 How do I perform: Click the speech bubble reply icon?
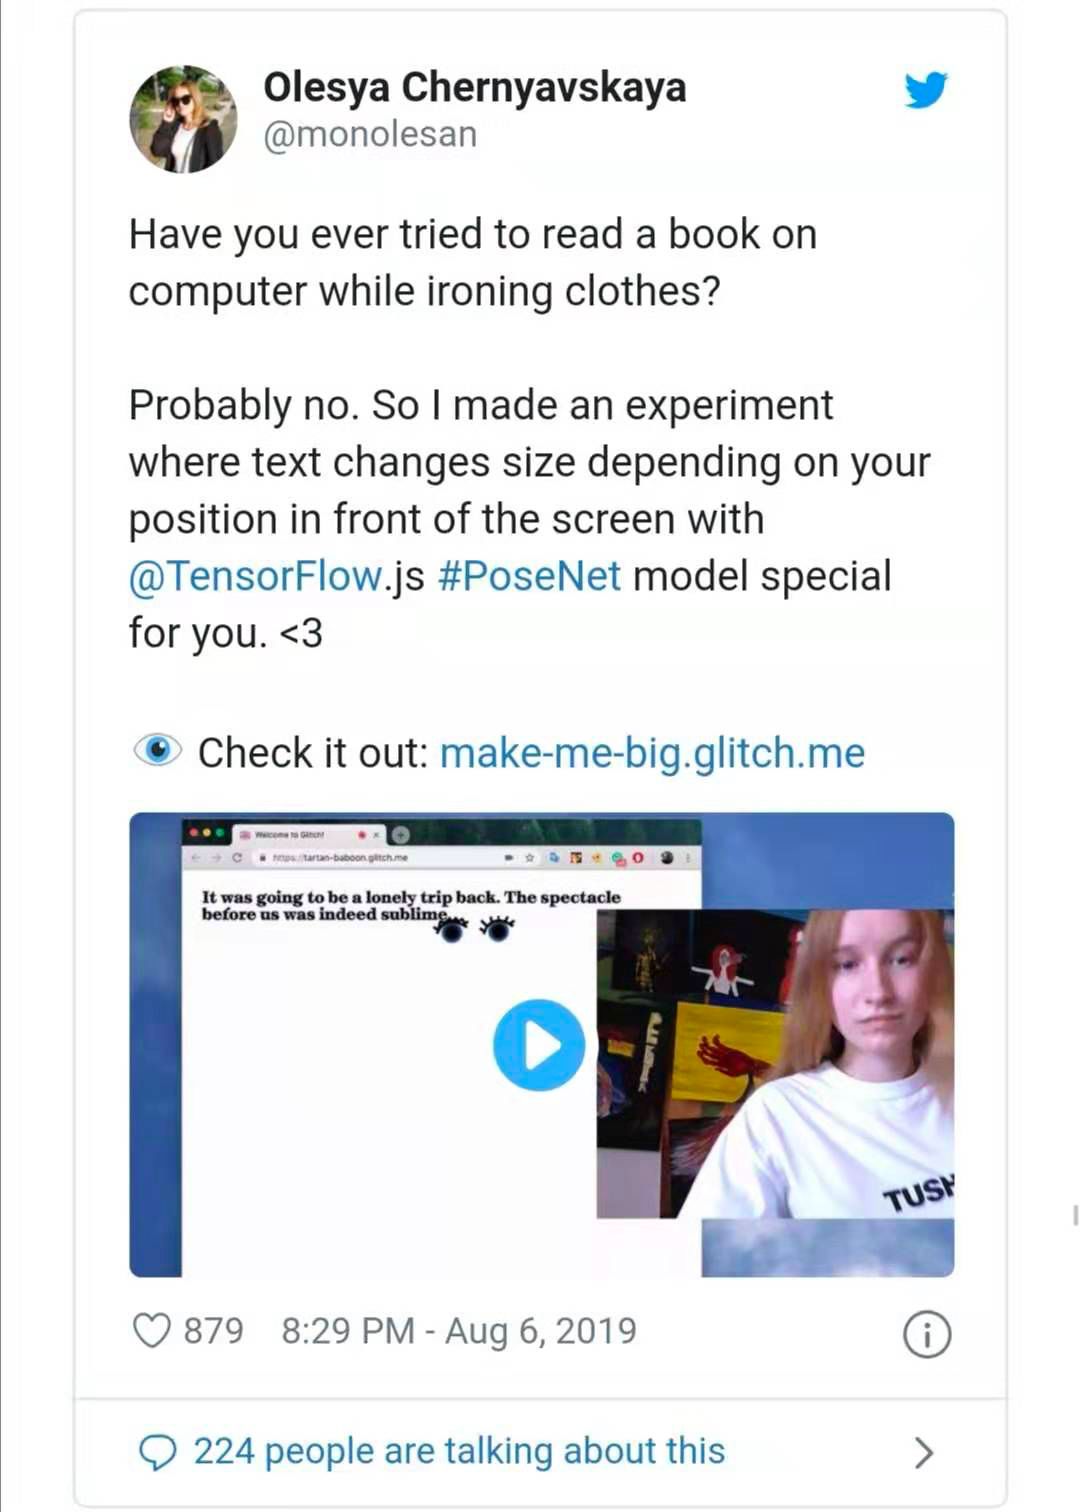pyautogui.click(x=157, y=1452)
